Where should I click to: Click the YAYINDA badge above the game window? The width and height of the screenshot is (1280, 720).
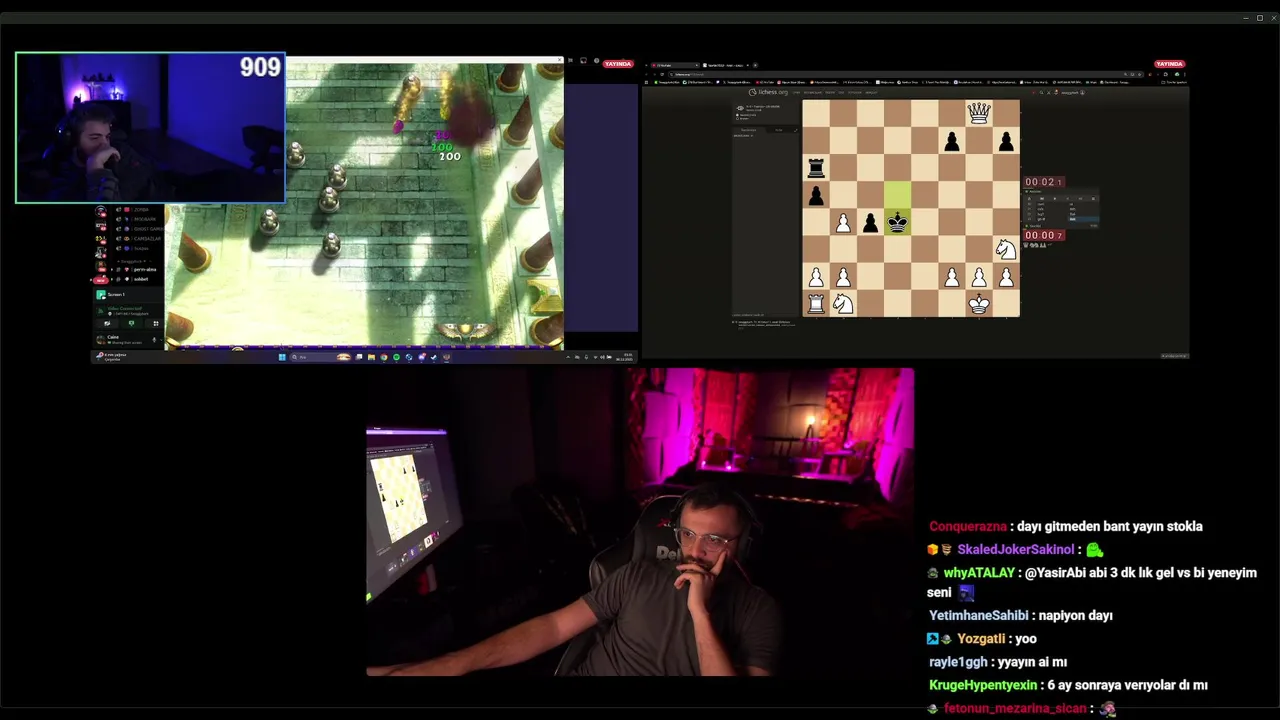coord(617,64)
